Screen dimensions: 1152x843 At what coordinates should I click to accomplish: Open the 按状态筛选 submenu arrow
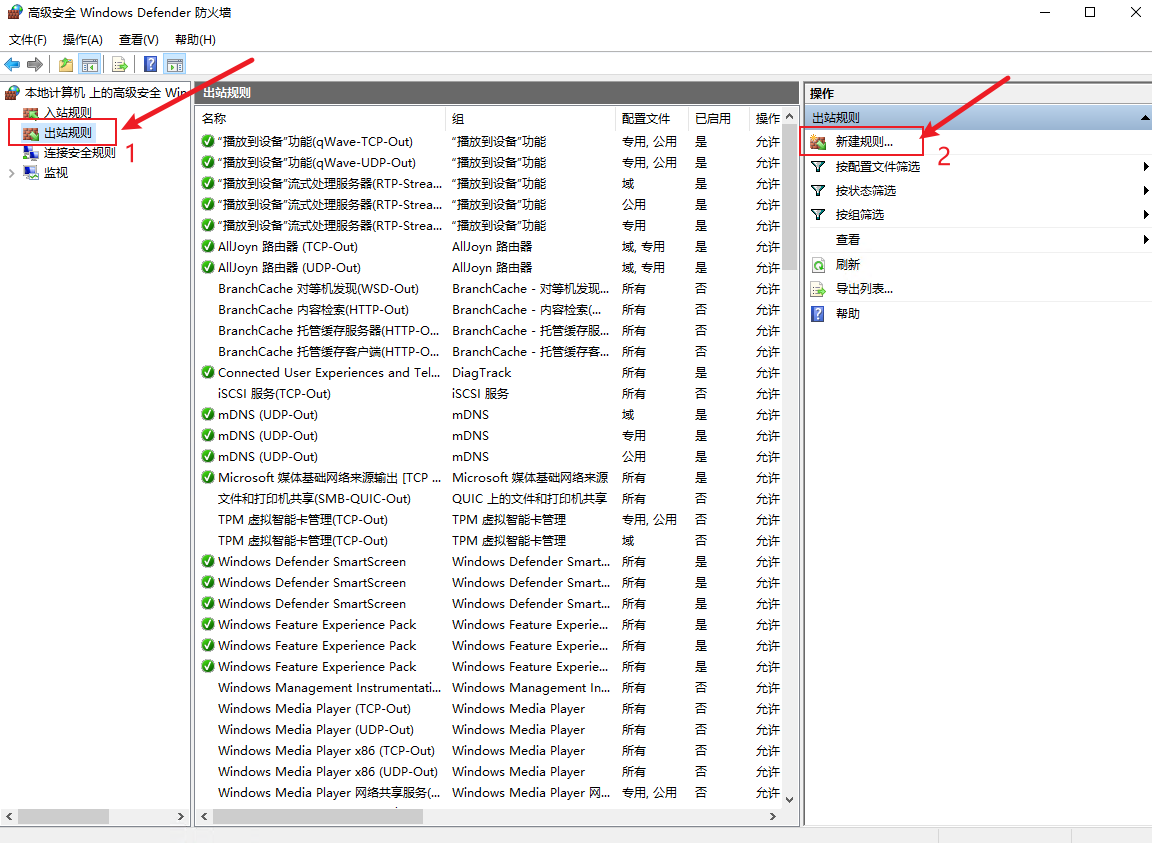(x=1145, y=191)
